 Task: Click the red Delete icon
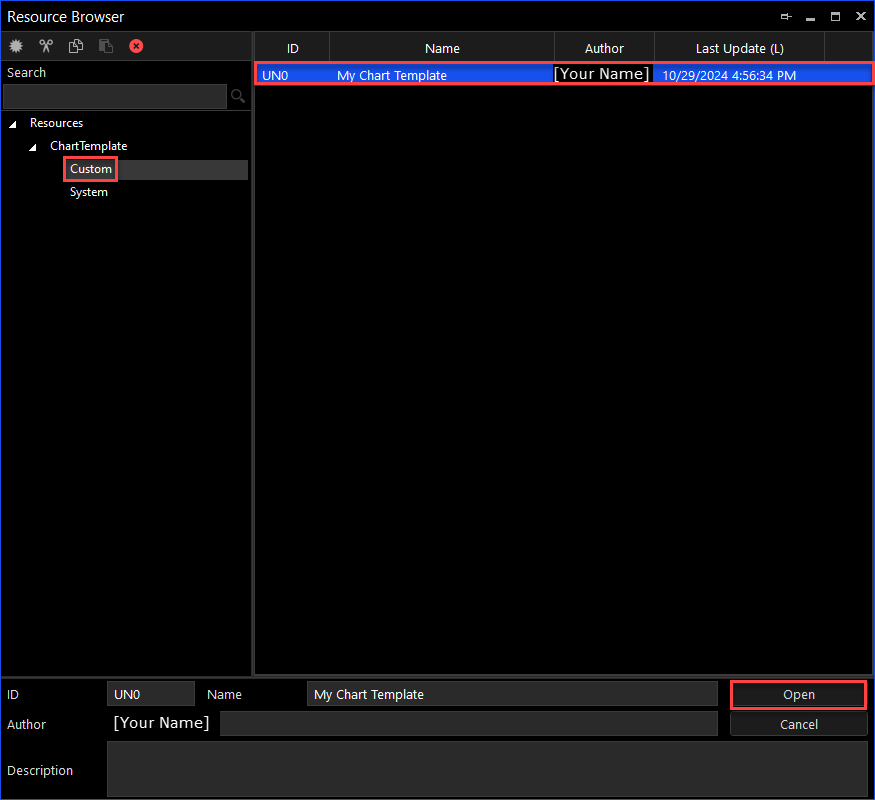136,46
